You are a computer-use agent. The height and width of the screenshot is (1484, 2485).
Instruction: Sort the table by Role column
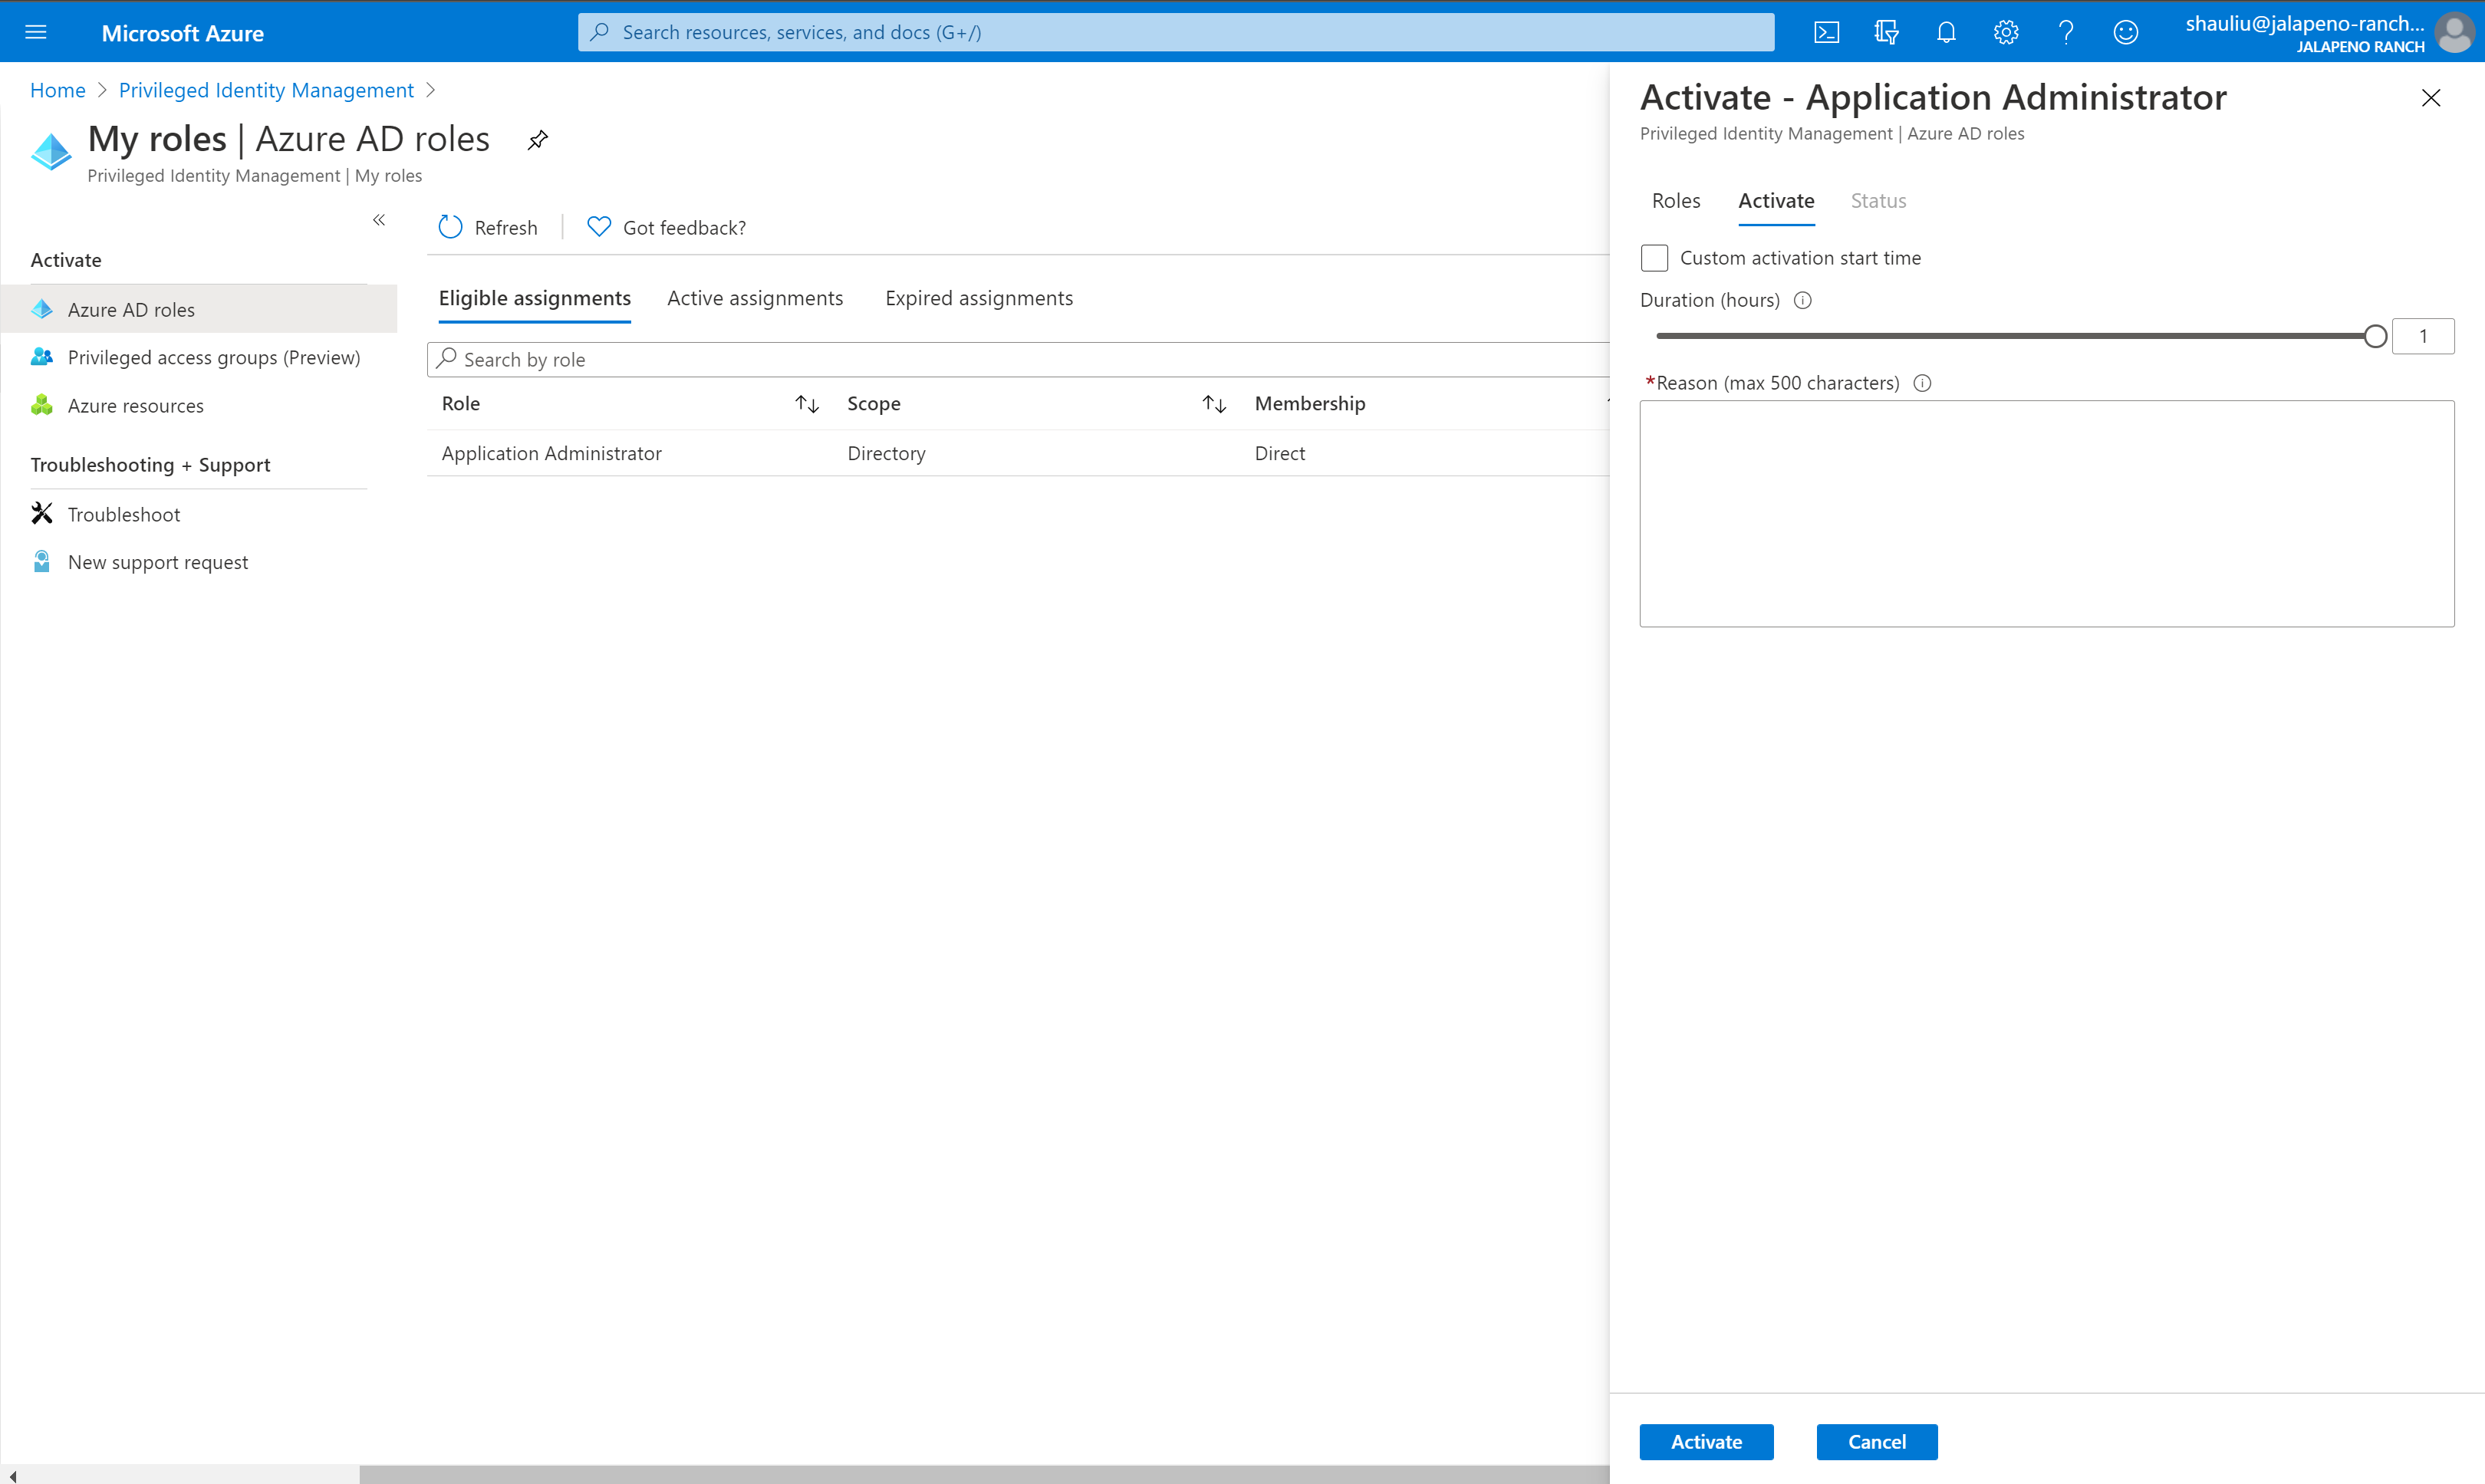point(807,404)
